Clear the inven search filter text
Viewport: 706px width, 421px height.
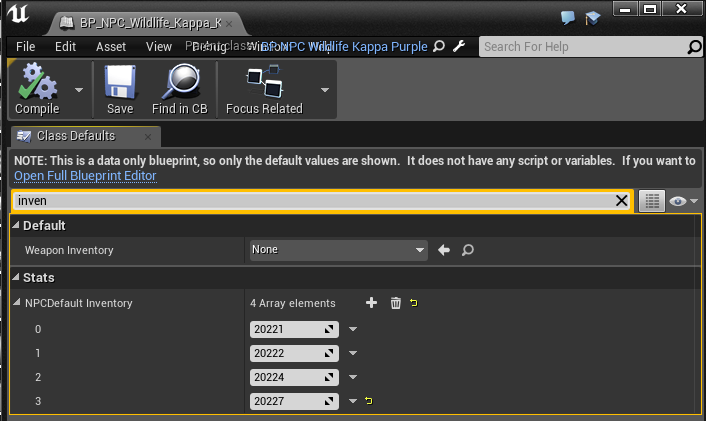(621, 201)
